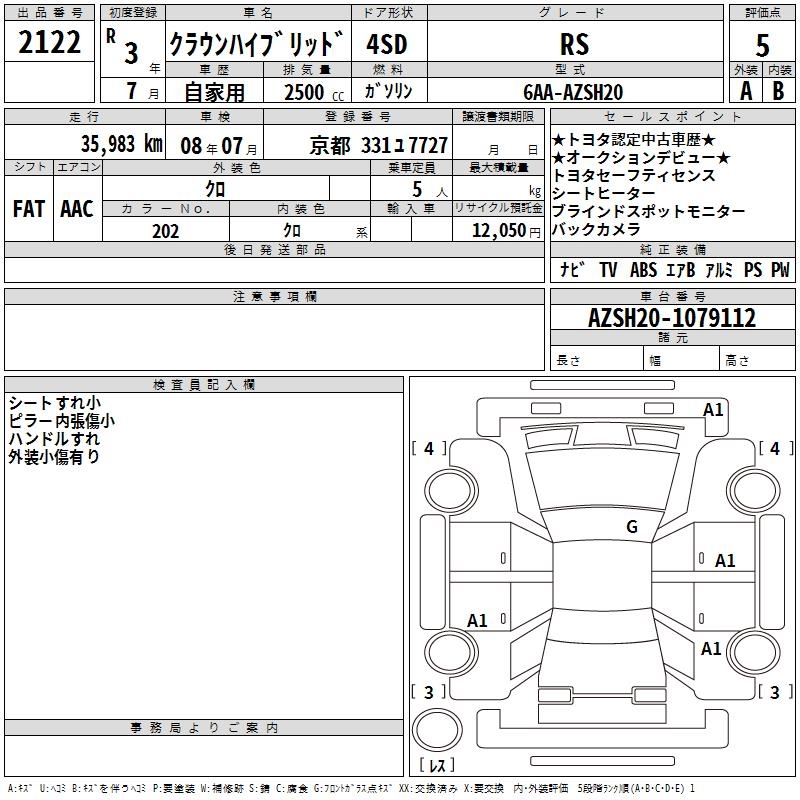Click the 検査員記入欄 header
Viewport: 800px width, 800px height.
pos(204,385)
